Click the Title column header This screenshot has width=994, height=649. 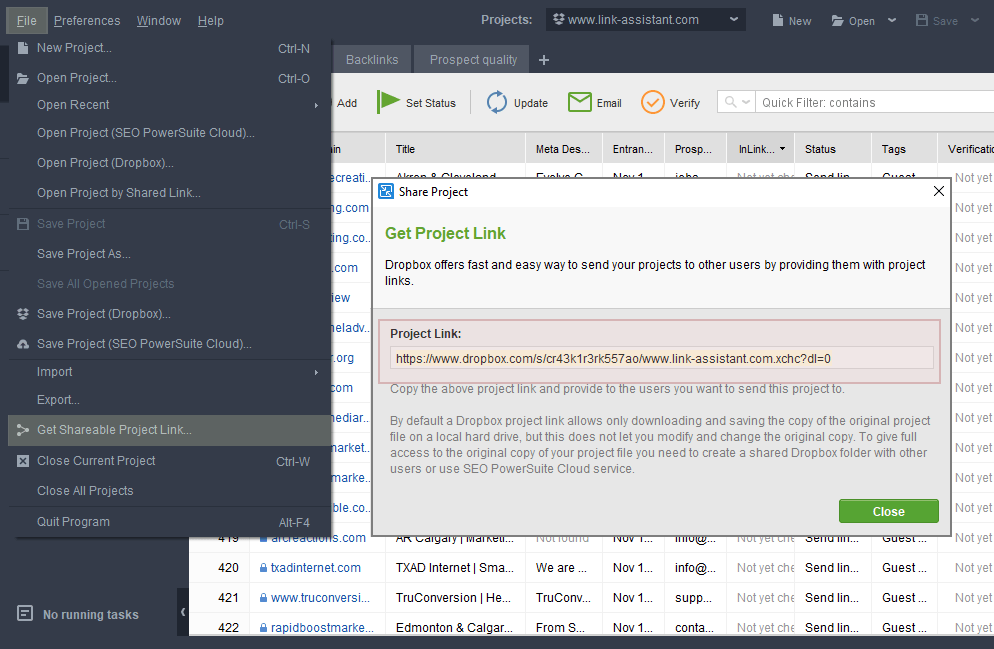click(x=455, y=149)
